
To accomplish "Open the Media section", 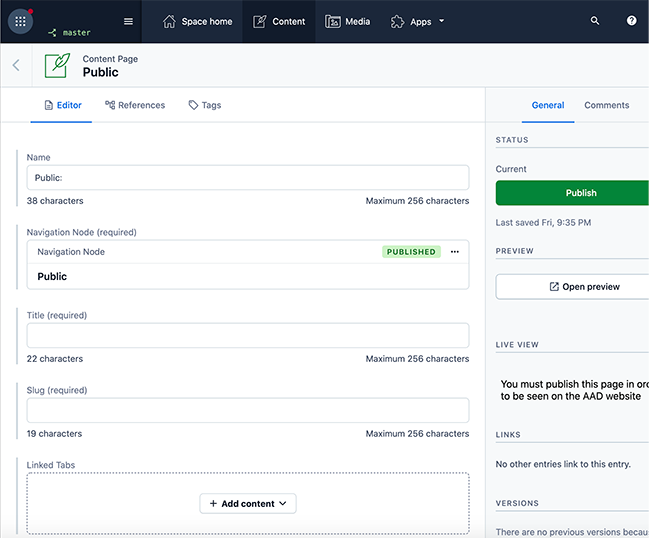I will tap(347, 22).
